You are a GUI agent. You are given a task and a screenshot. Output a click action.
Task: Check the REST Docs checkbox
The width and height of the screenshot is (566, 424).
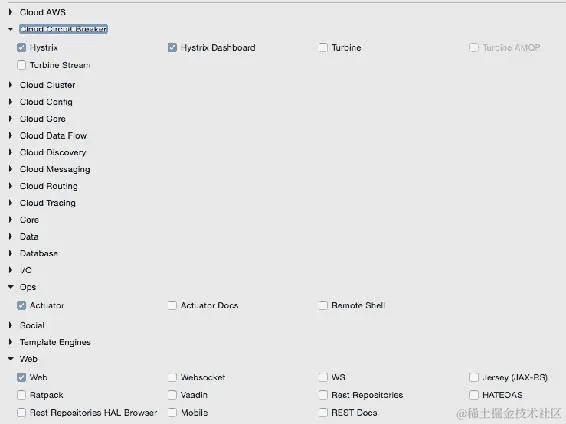point(323,412)
